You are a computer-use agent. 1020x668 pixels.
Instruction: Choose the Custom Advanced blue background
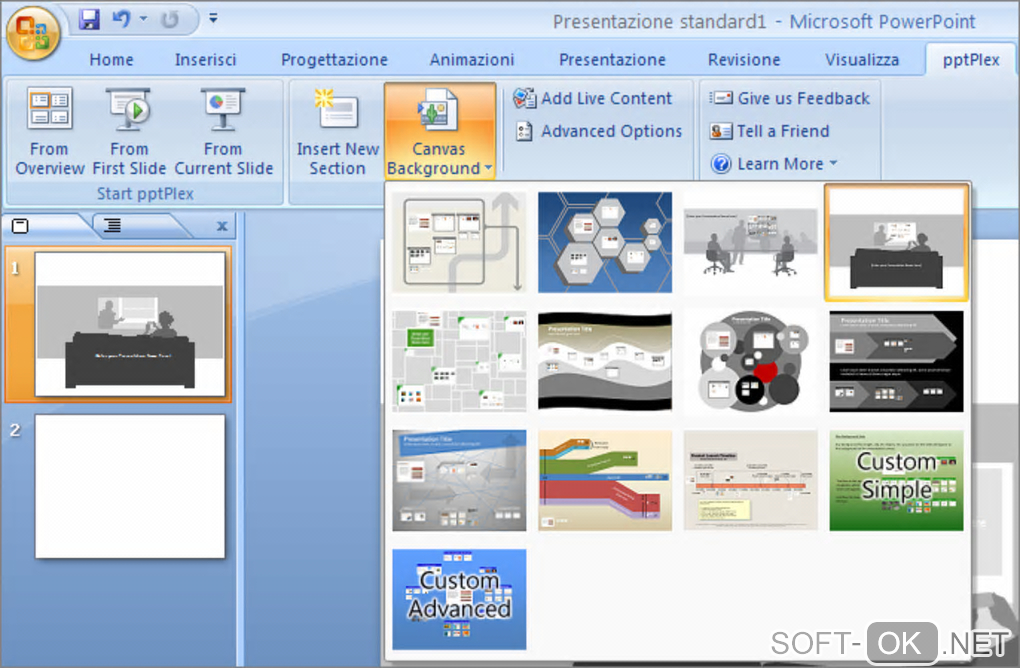459,599
